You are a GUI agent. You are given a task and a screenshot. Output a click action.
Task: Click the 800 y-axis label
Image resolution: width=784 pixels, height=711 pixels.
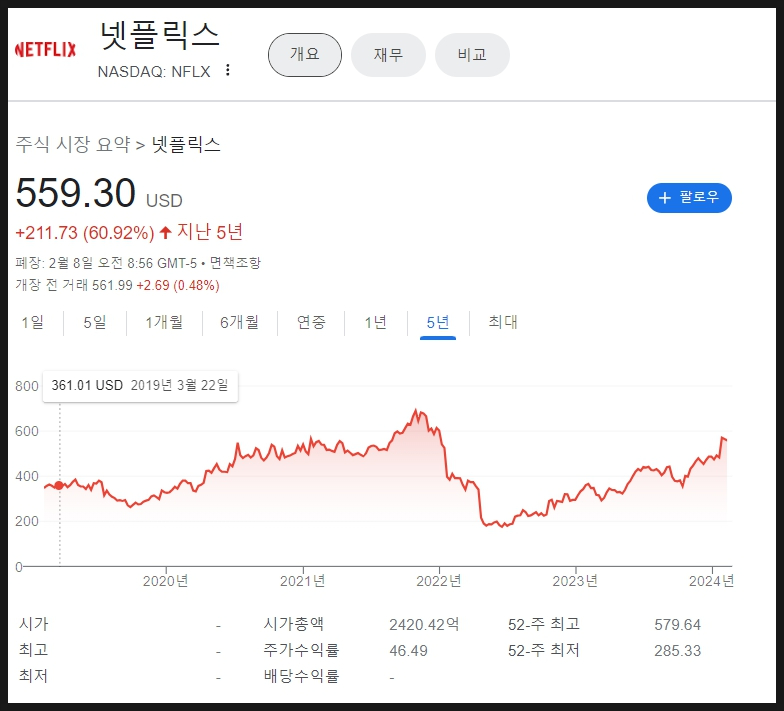pos(26,386)
